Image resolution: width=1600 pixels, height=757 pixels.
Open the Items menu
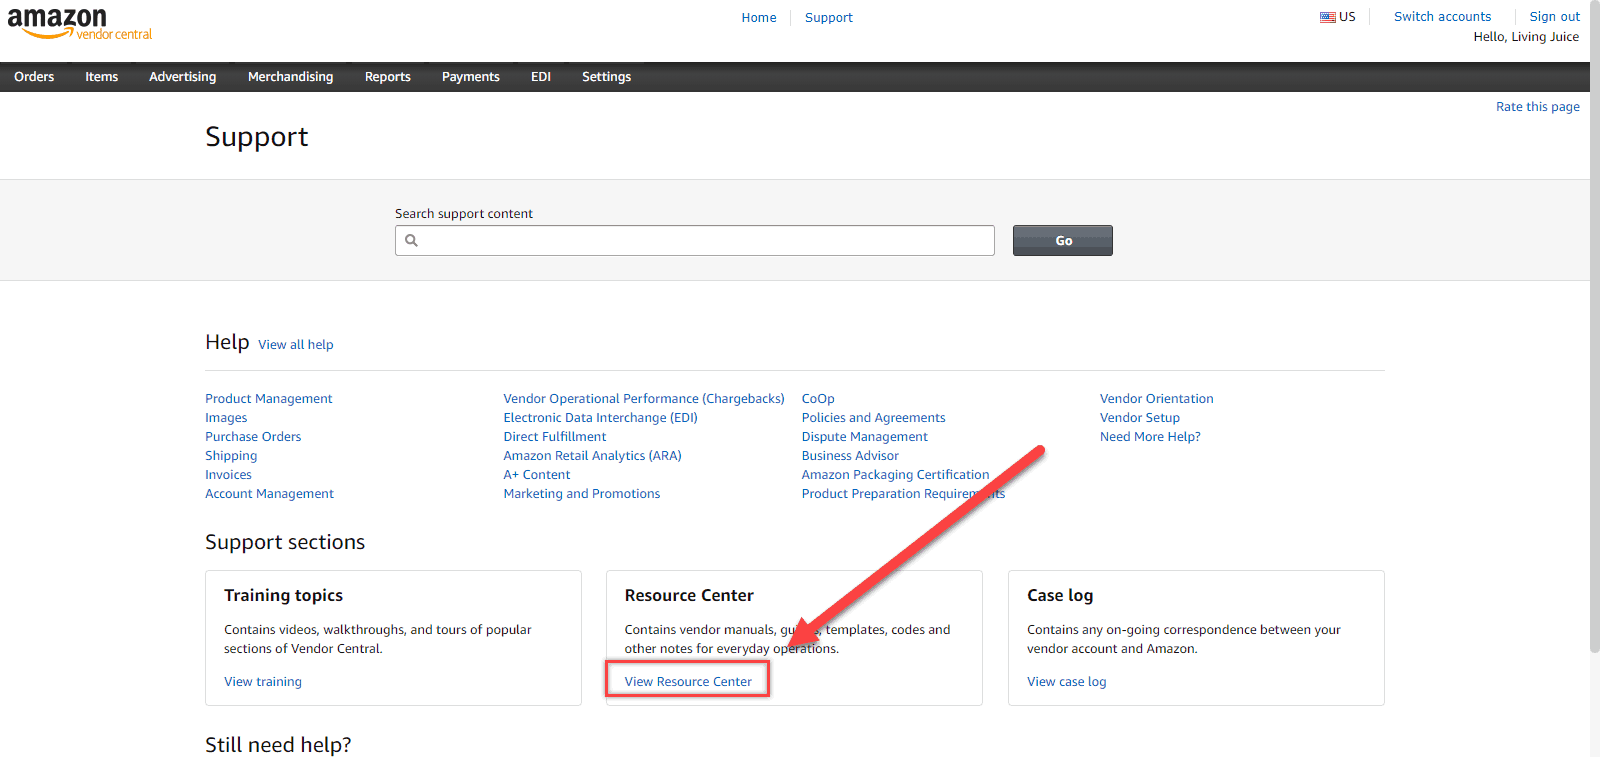[x=101, y=77]
